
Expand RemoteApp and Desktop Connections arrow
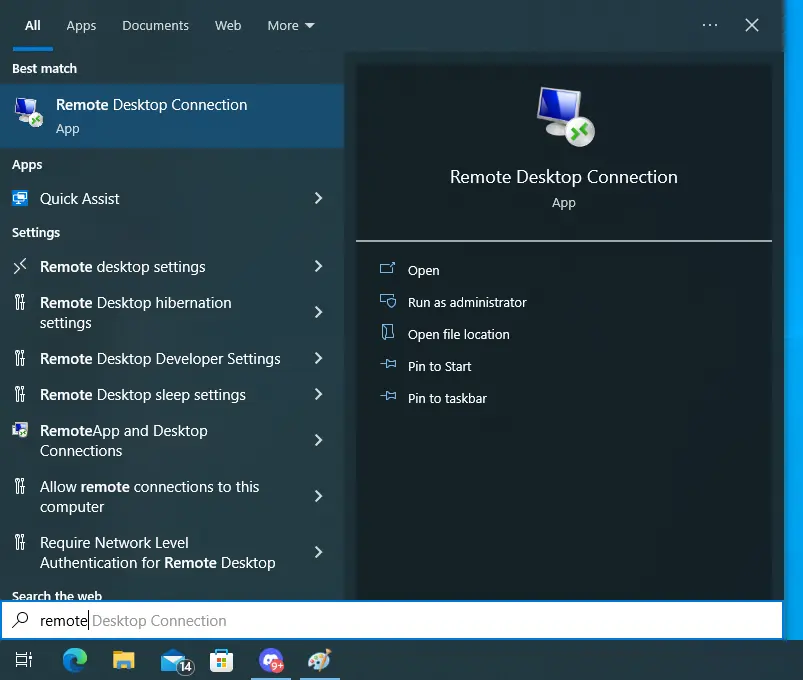point(318,440)
